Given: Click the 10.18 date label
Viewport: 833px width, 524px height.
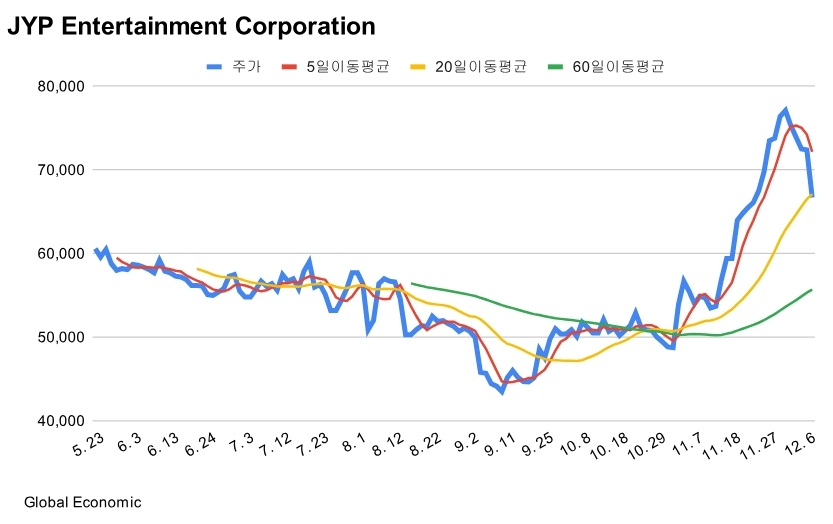Looking at the screenshot, I should [x=610, y=446].
